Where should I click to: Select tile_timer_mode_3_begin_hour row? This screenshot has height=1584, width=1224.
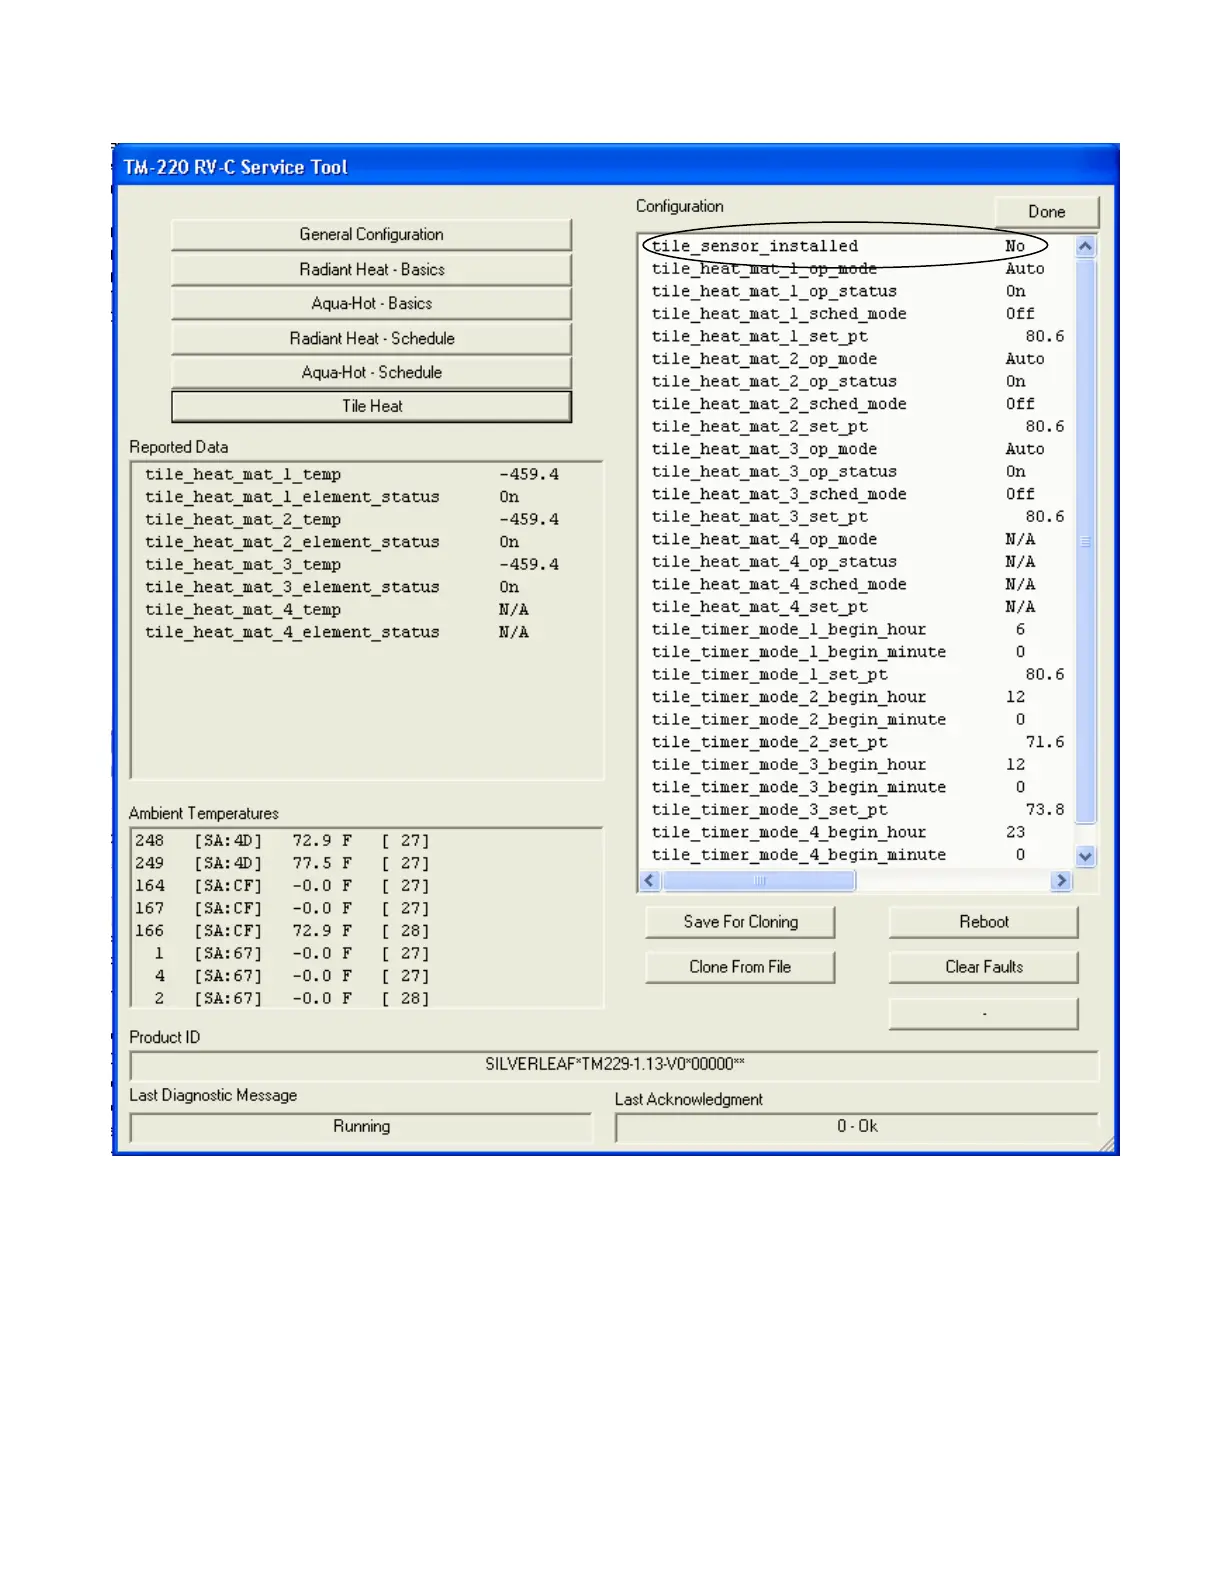856,764
